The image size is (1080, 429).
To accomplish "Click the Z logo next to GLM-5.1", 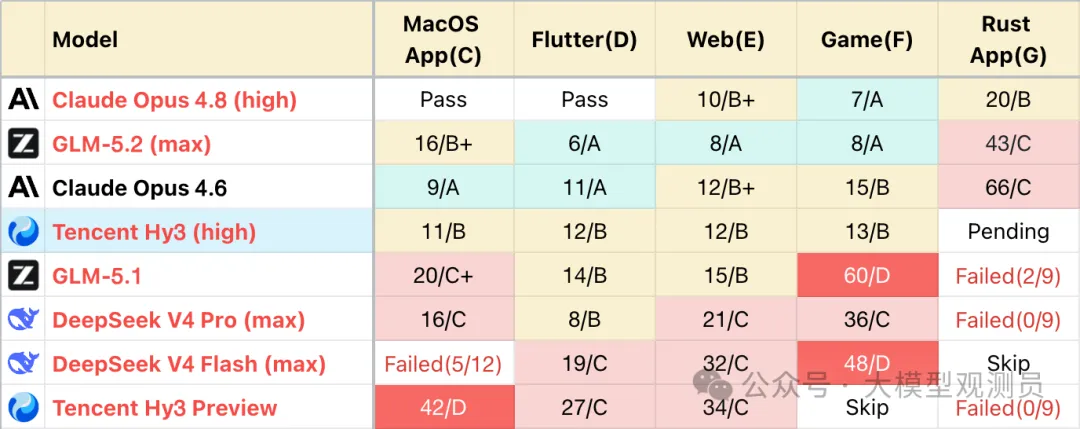I will pos(23,275).
